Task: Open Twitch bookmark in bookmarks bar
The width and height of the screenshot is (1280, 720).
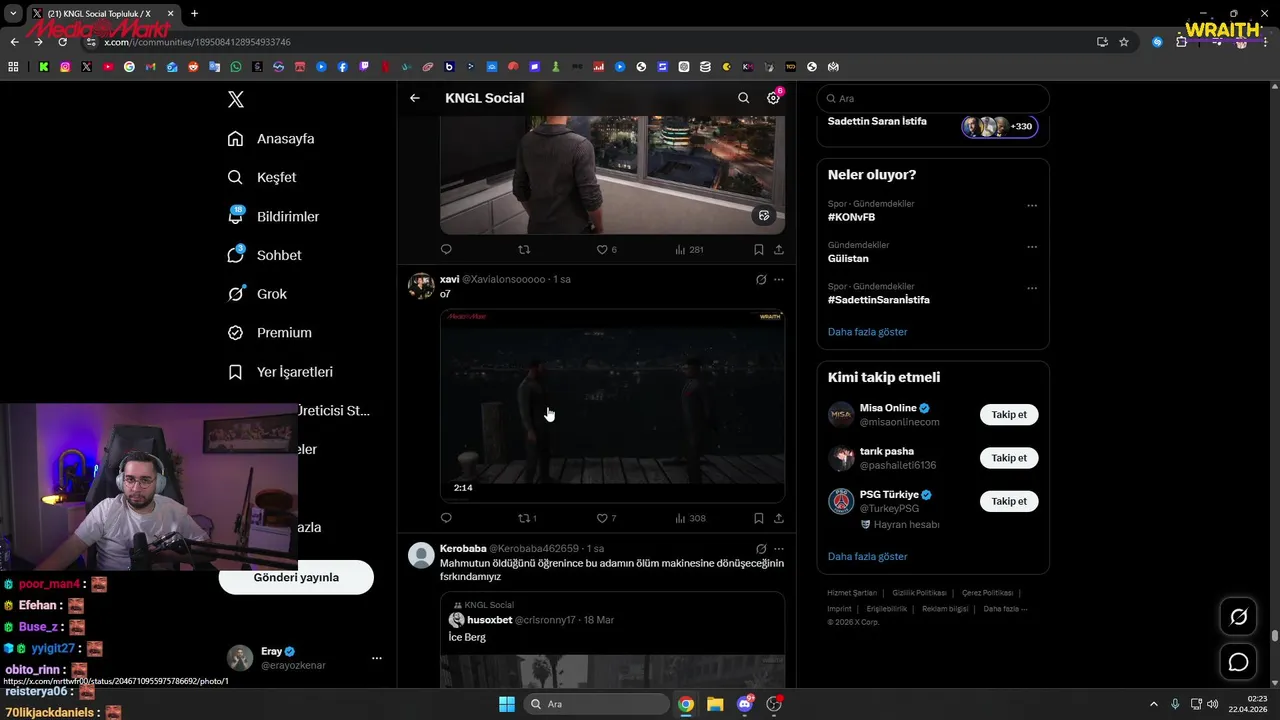Action: click(x=364, y=67)
